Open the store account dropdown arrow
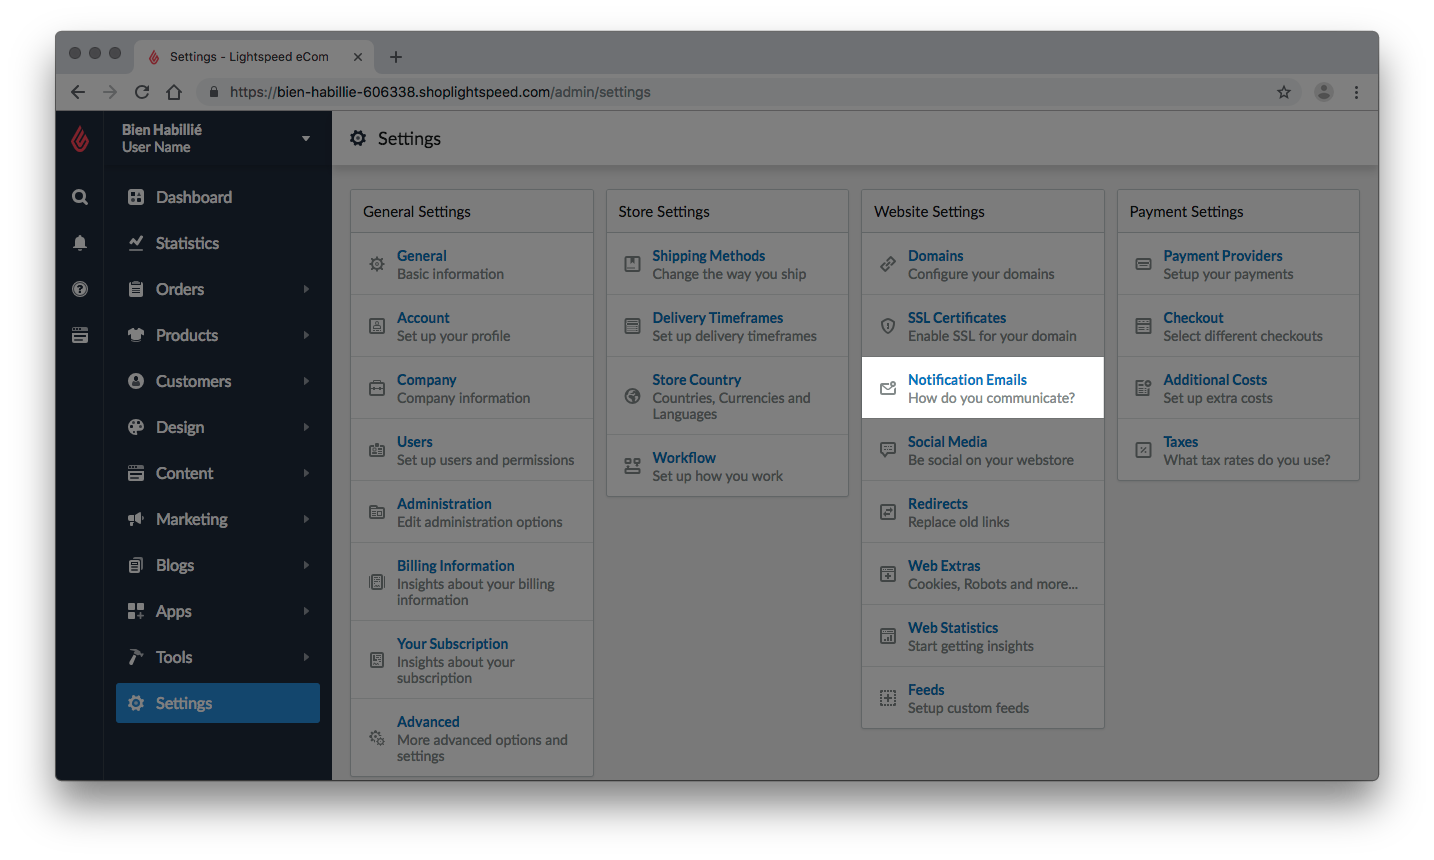 coord(306,138)
